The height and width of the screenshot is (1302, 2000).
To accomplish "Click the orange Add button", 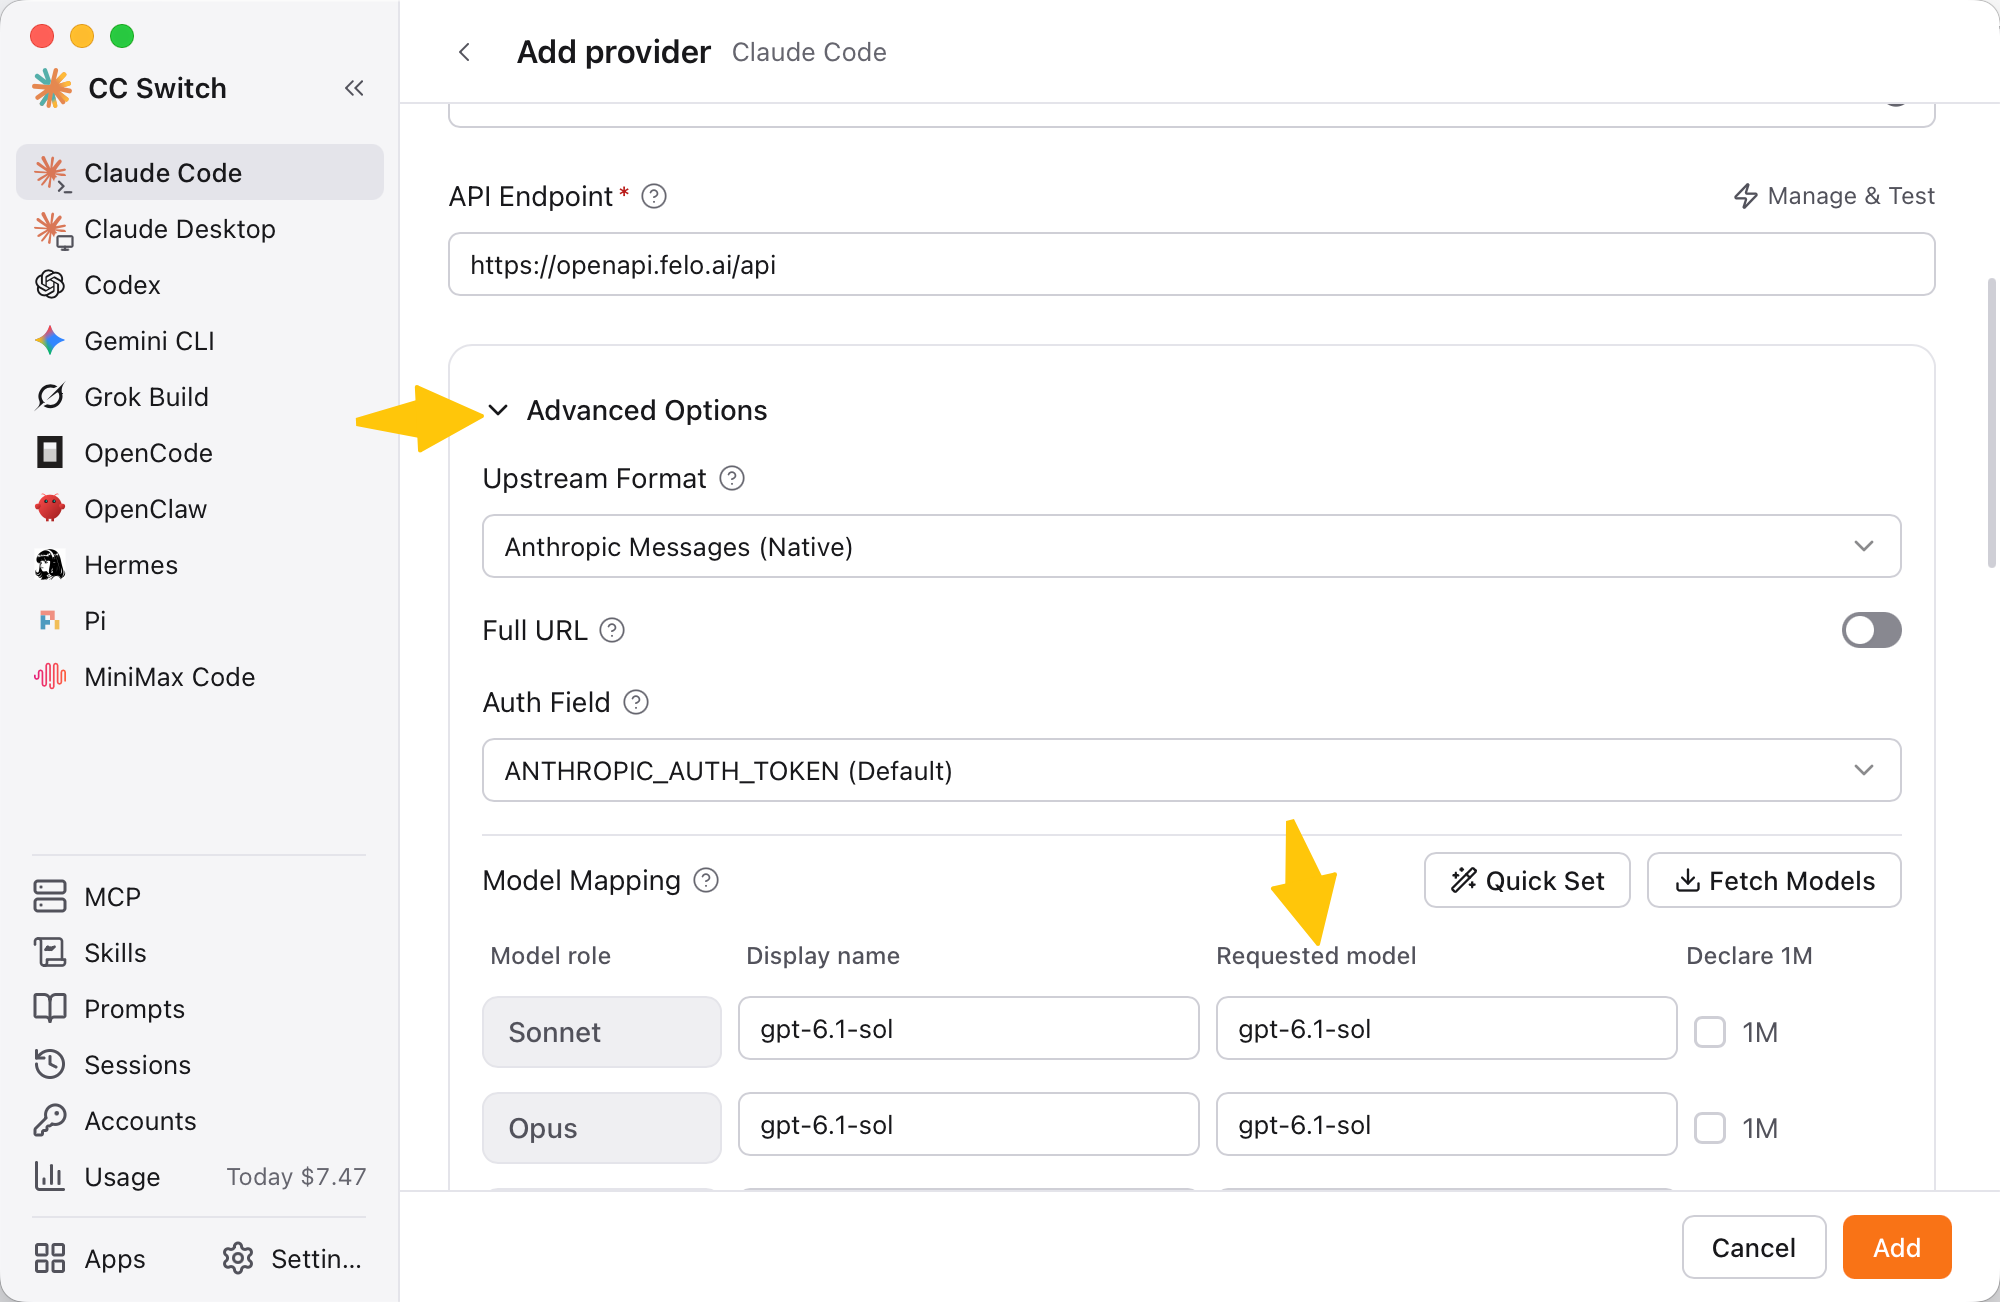I will 1897,1247.
